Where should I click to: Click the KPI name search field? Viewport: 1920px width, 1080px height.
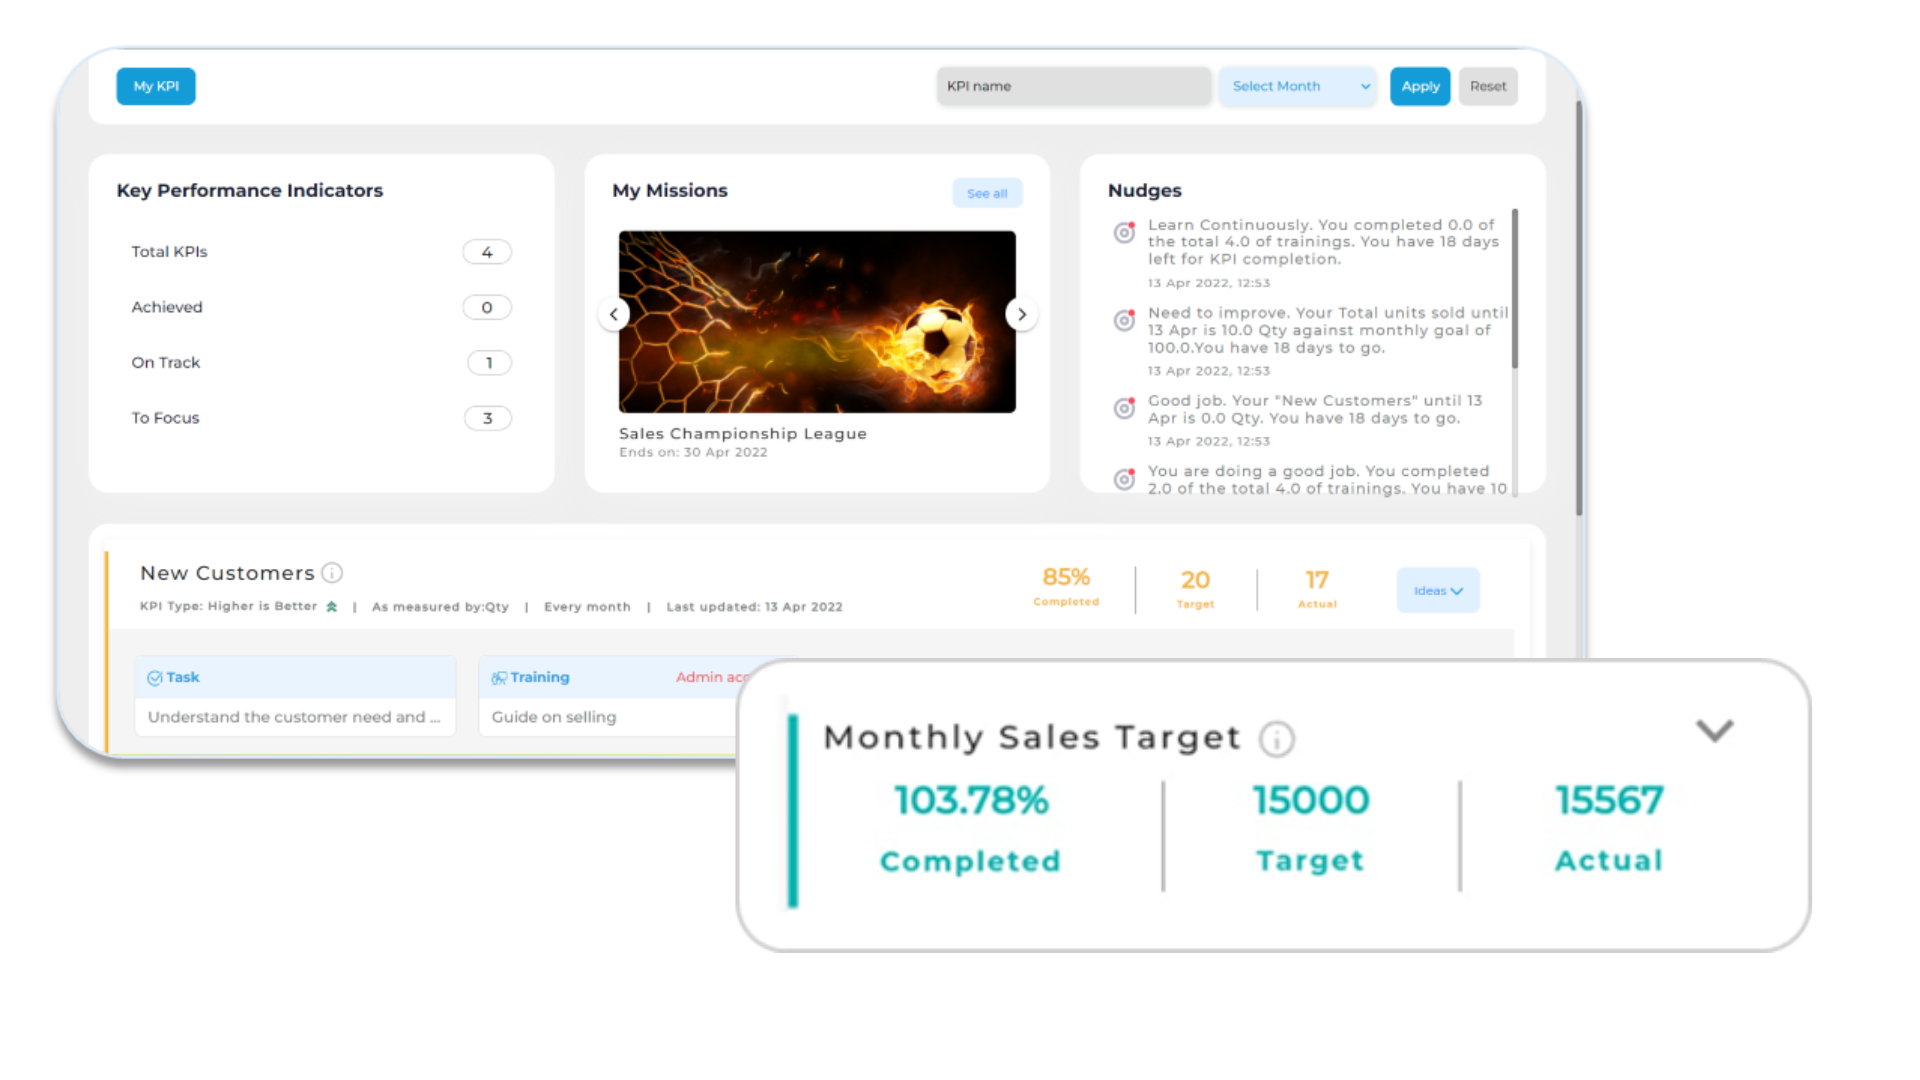tap(1073, 86)
